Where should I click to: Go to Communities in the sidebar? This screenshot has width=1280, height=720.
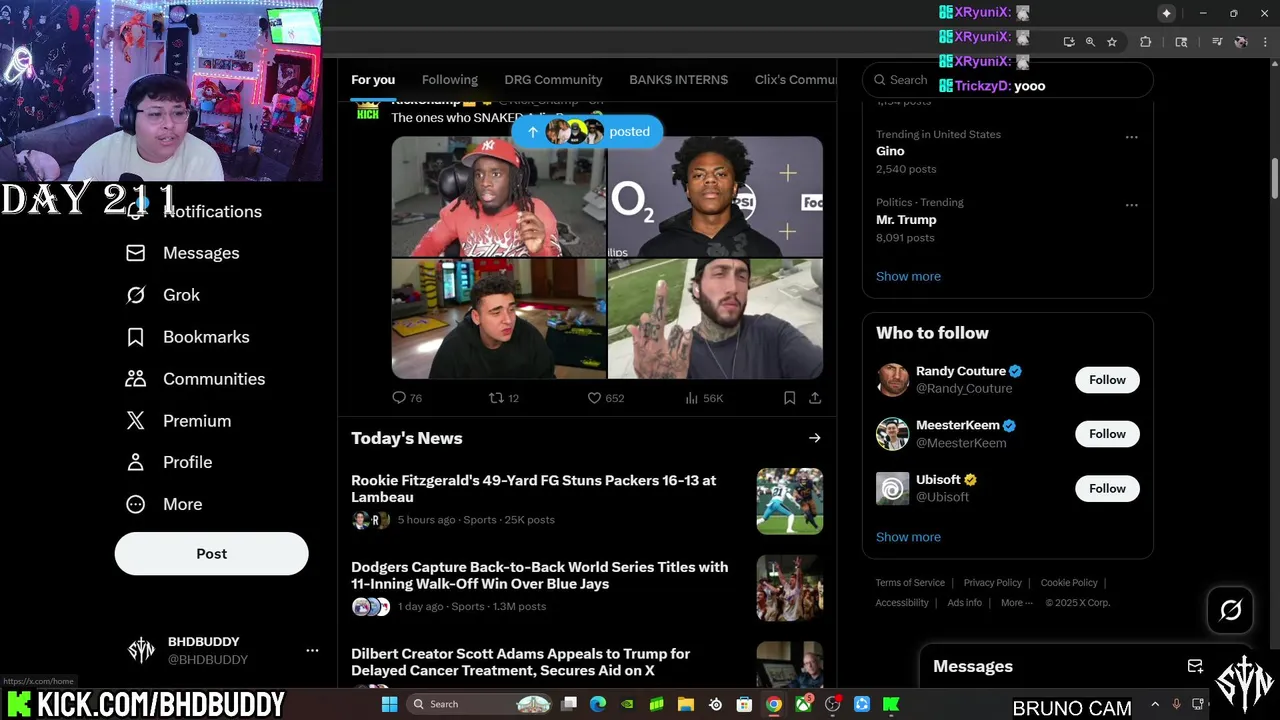(195, 379)
